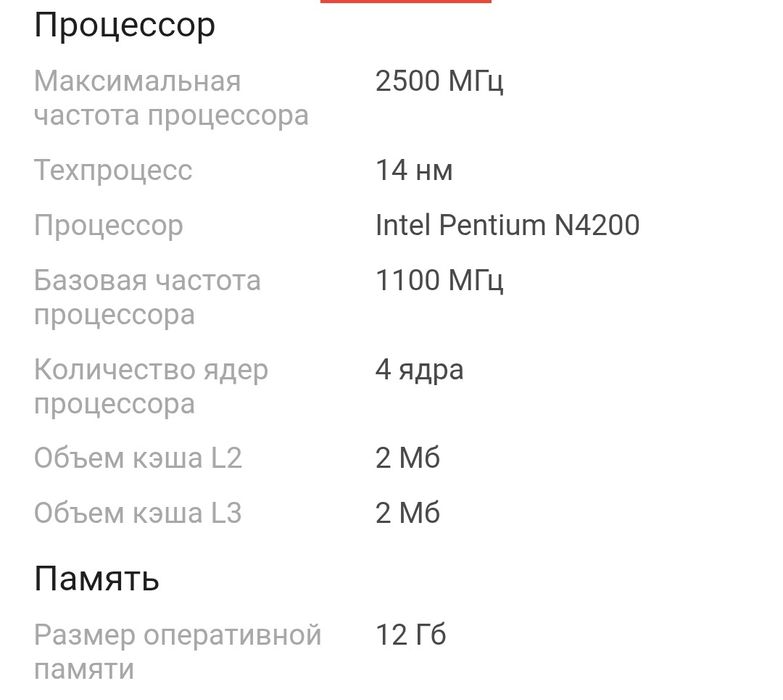The width and height of the screenshot is (783, 700).
Task: Select the "14 нм" value
Action: pos(414,171)
